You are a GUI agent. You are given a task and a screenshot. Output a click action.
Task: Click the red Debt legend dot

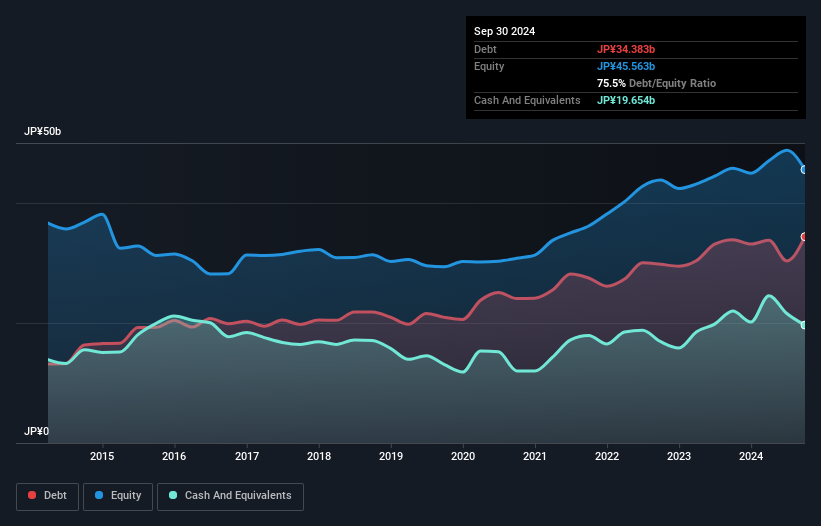pyautogui.click(x=32, y=495)
